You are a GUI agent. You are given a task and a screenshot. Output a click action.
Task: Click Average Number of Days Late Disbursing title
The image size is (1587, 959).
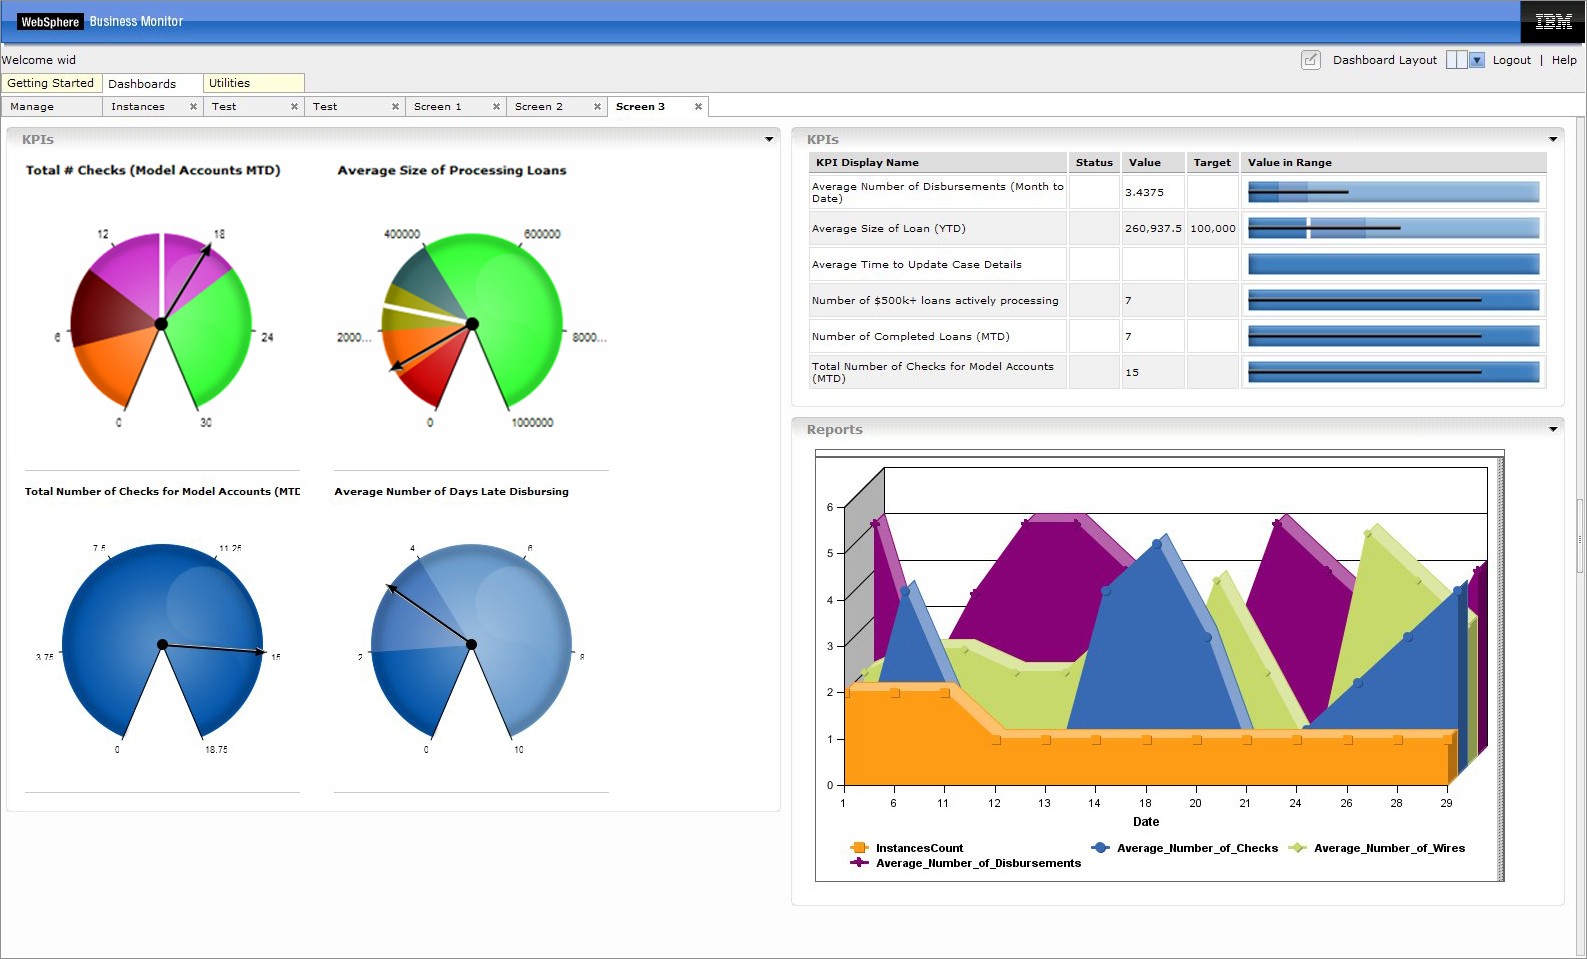451,491
